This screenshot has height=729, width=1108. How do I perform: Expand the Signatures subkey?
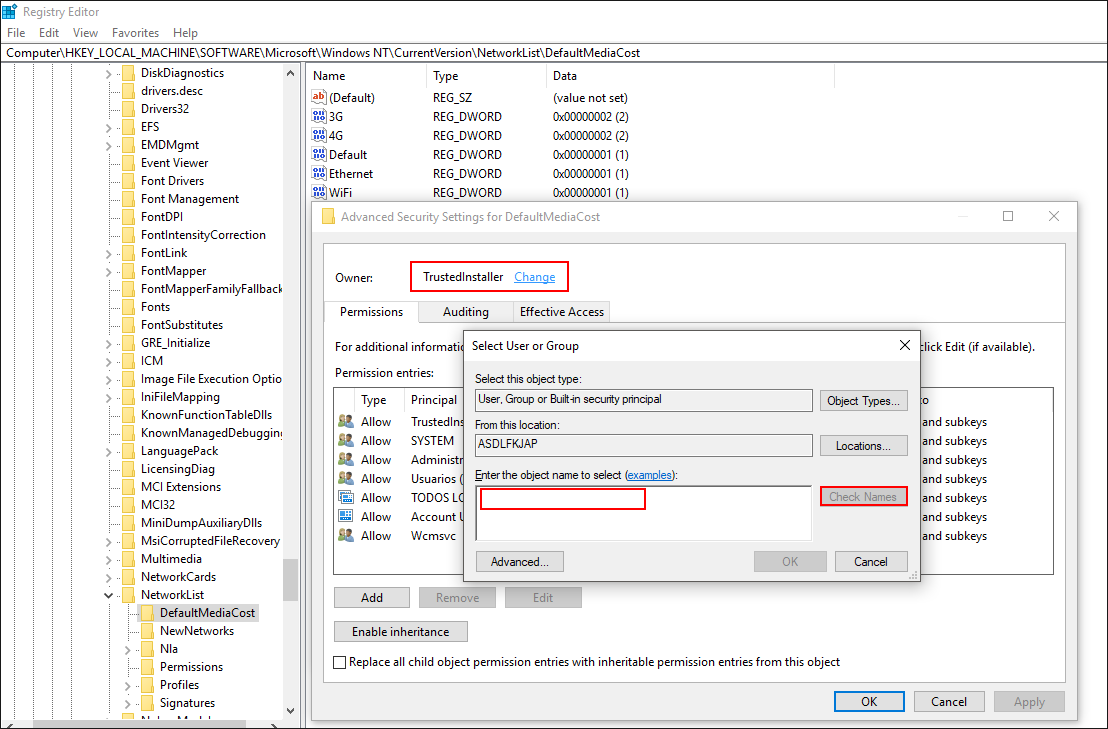127,703
